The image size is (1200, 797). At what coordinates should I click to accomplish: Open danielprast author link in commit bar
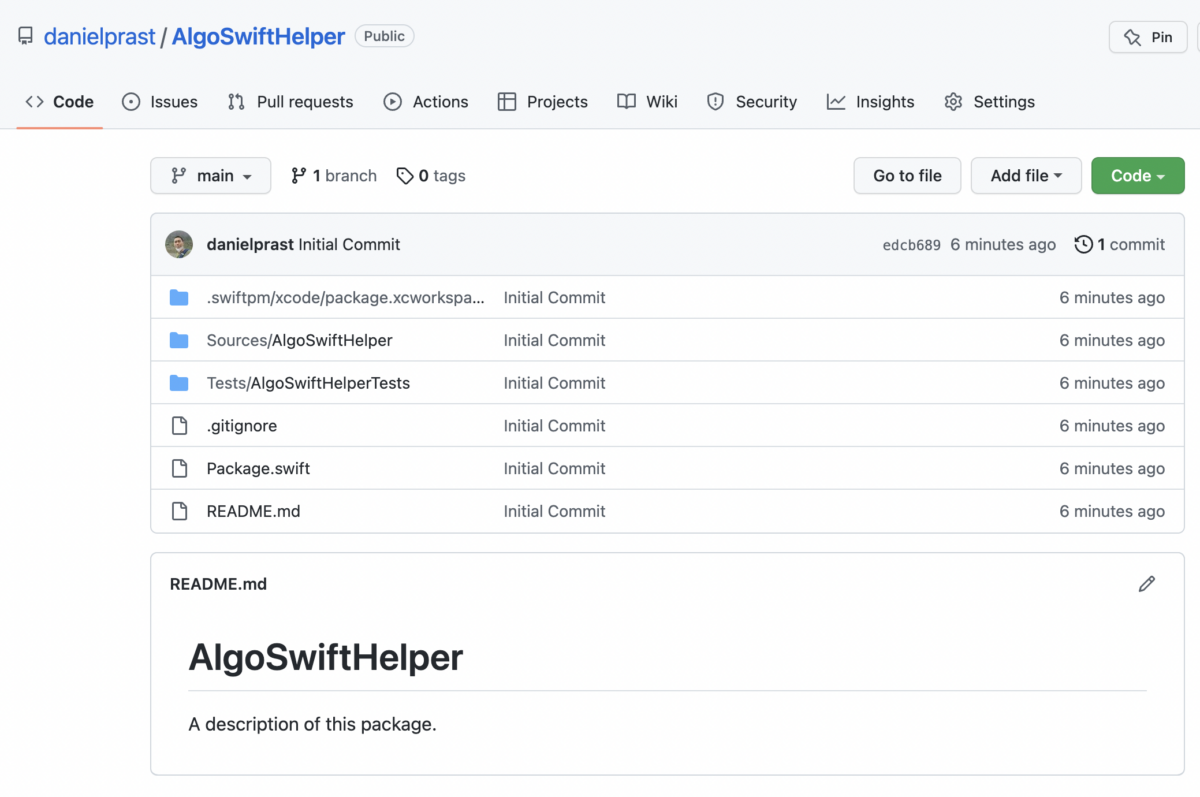click(x=250, y=244)
